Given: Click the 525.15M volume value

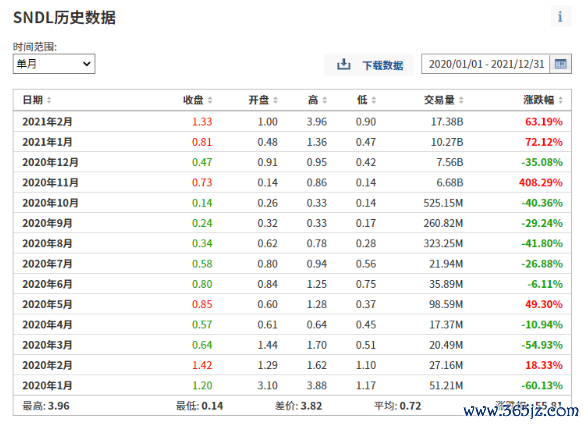Looking at the screenshot, I should [443, 203].
